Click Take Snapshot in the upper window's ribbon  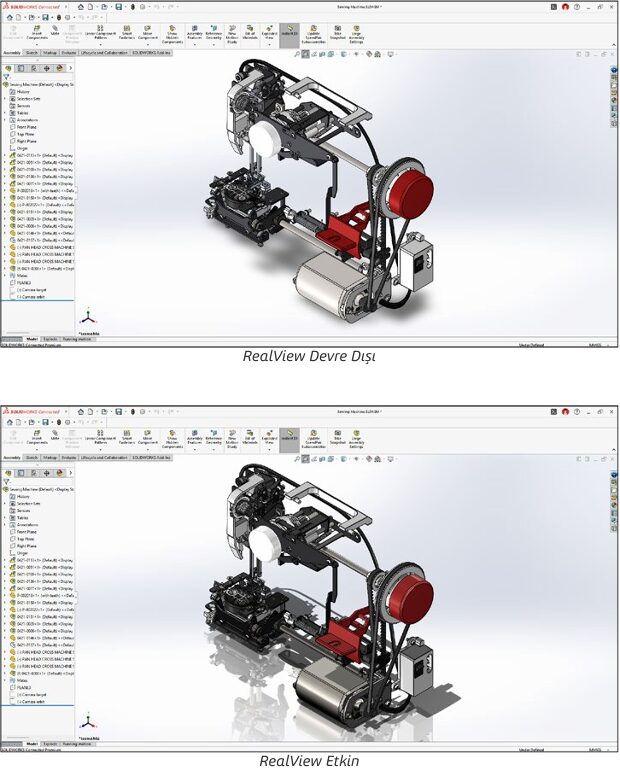[336, 33]
